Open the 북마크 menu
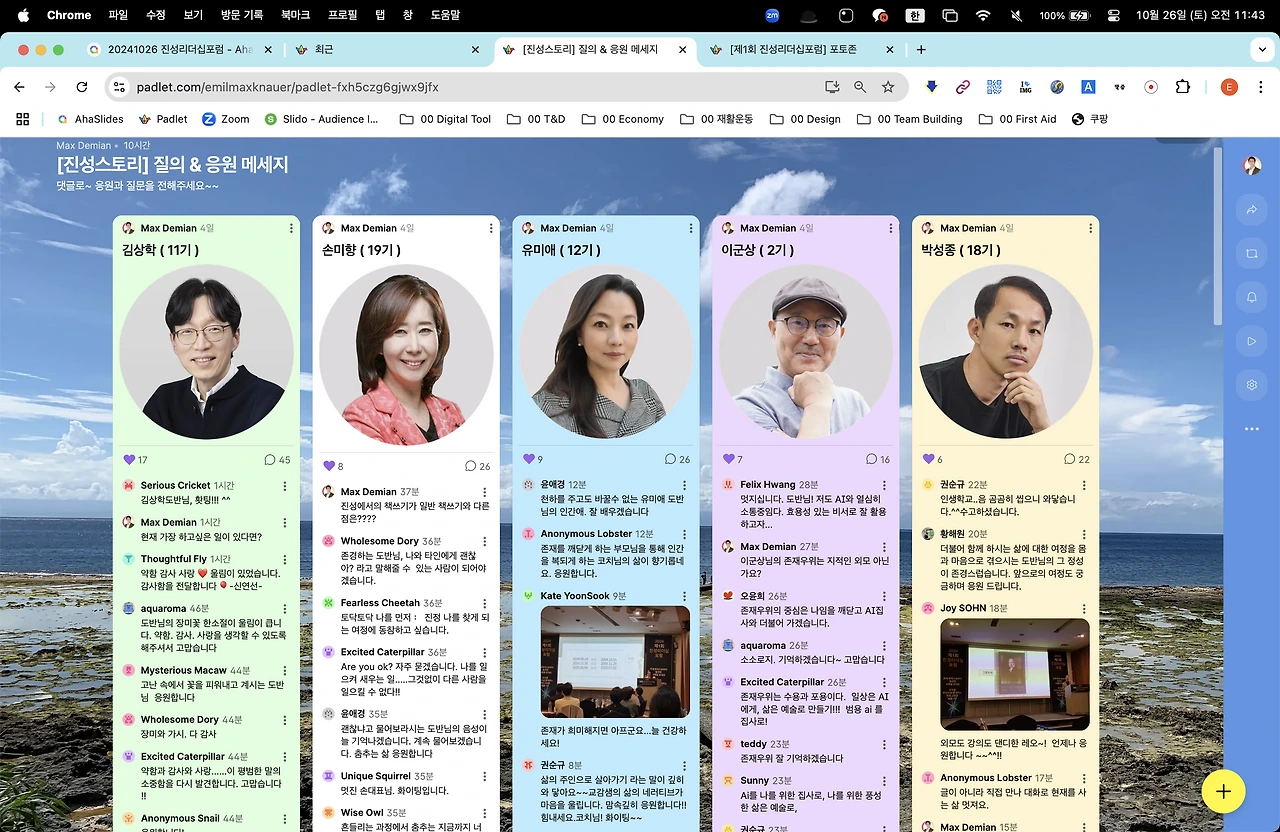The width and height of the screenshot is (1280, 832). [x=296, y=15]
